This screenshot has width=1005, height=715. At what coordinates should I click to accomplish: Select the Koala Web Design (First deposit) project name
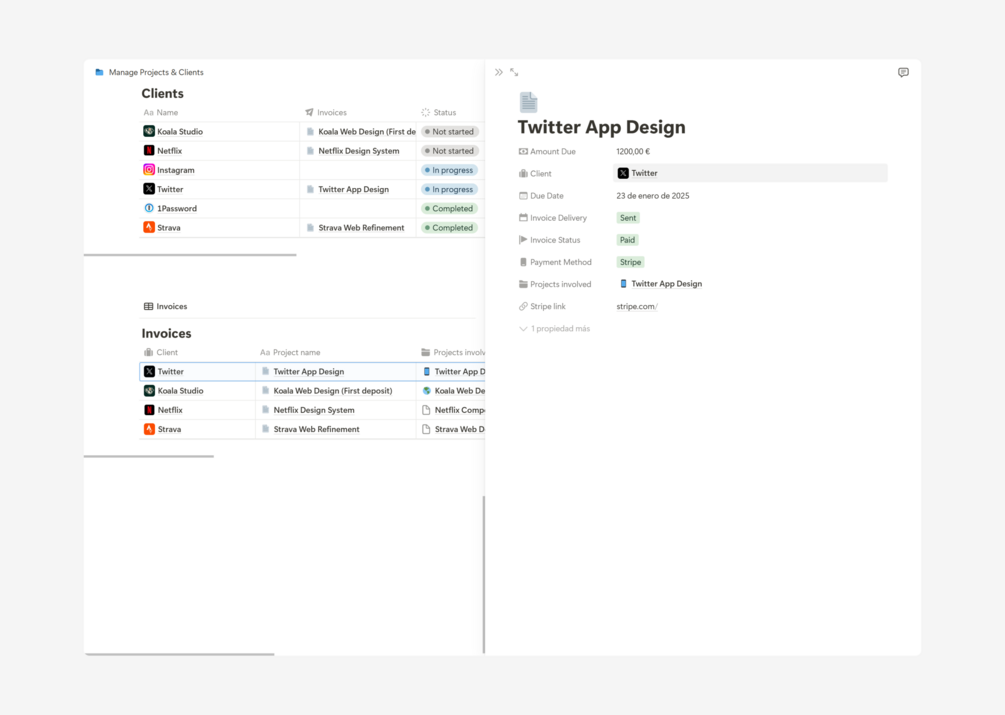(x=333, y=391)
